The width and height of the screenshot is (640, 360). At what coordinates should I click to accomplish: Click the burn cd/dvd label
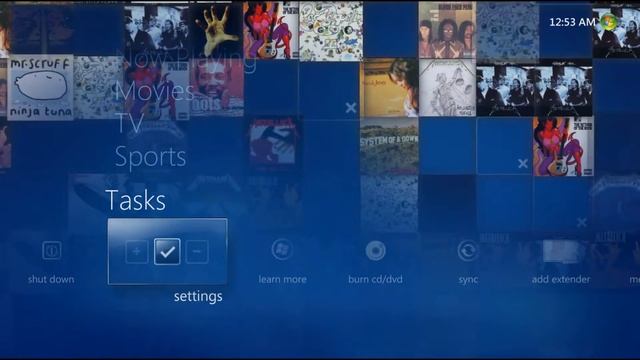[375, 280]
